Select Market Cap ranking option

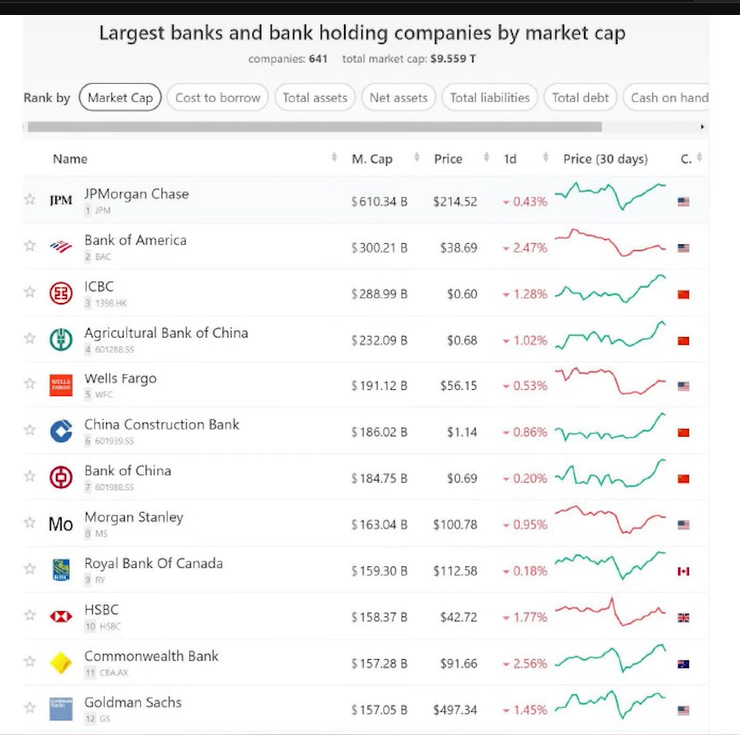pyautogui.click(x=120, y=98)
